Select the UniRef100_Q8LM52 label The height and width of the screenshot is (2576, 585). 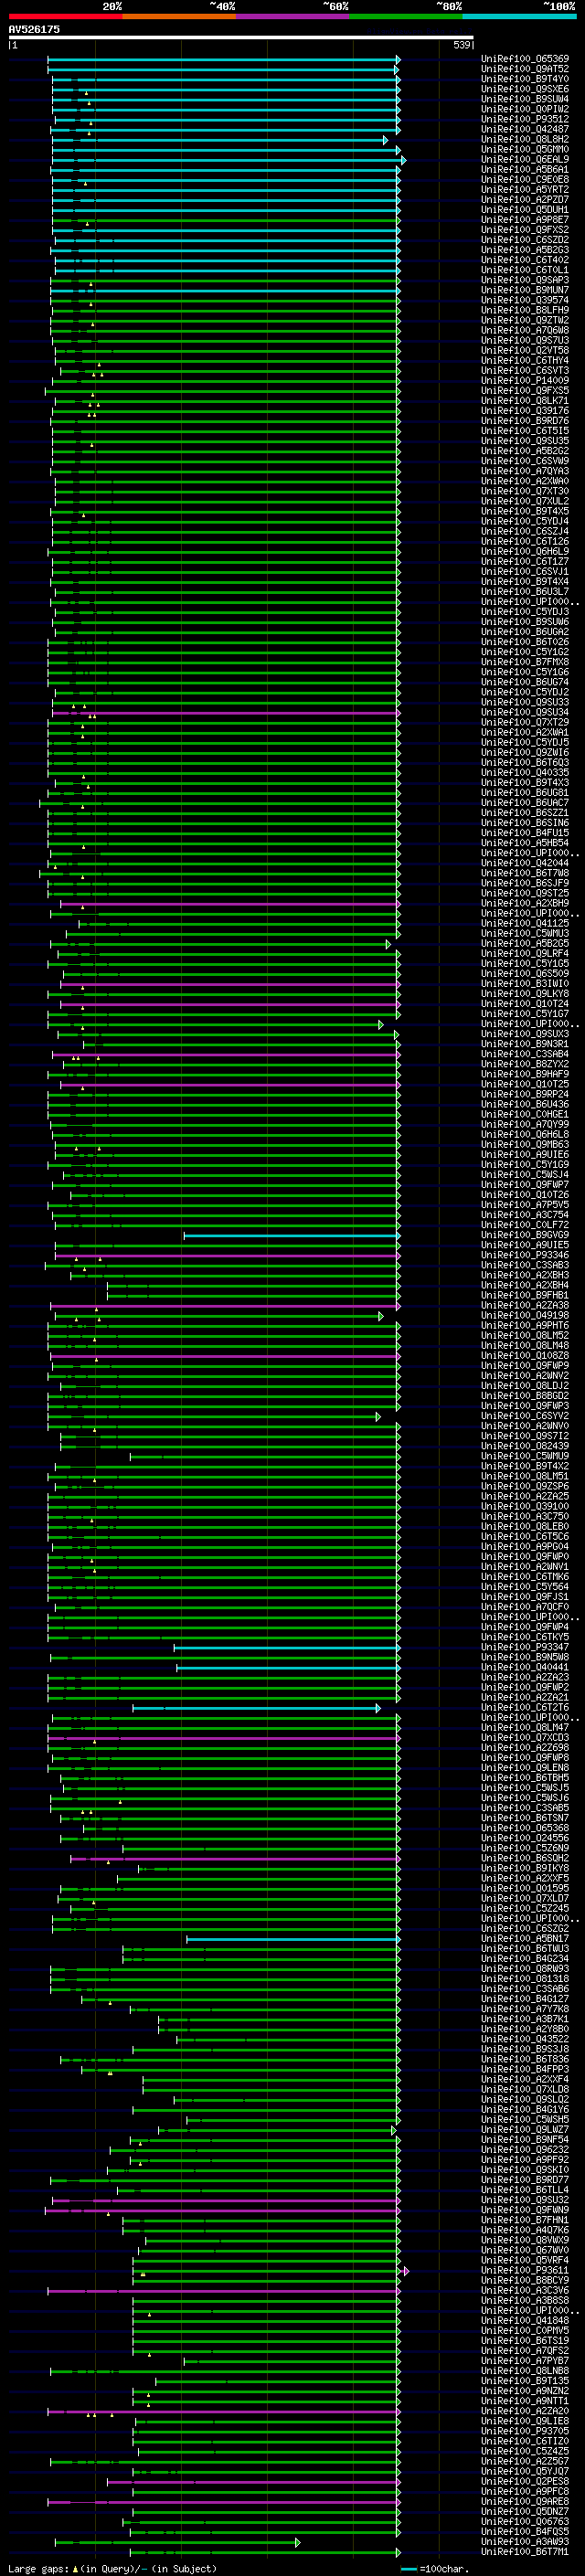click(x=525, y=1335)
